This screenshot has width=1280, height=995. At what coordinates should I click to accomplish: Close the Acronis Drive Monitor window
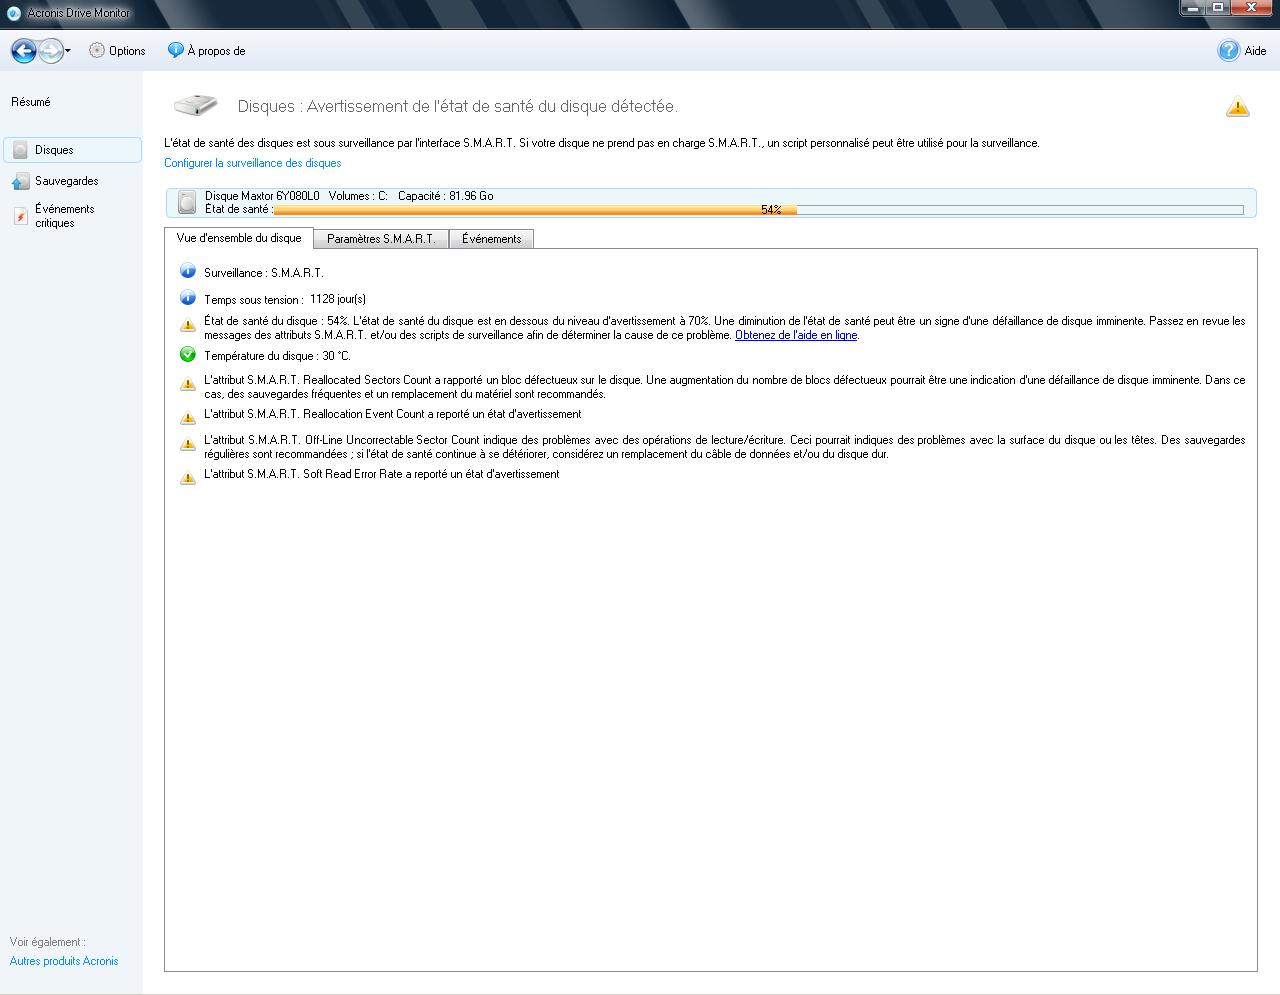(x=1252, y=8)
